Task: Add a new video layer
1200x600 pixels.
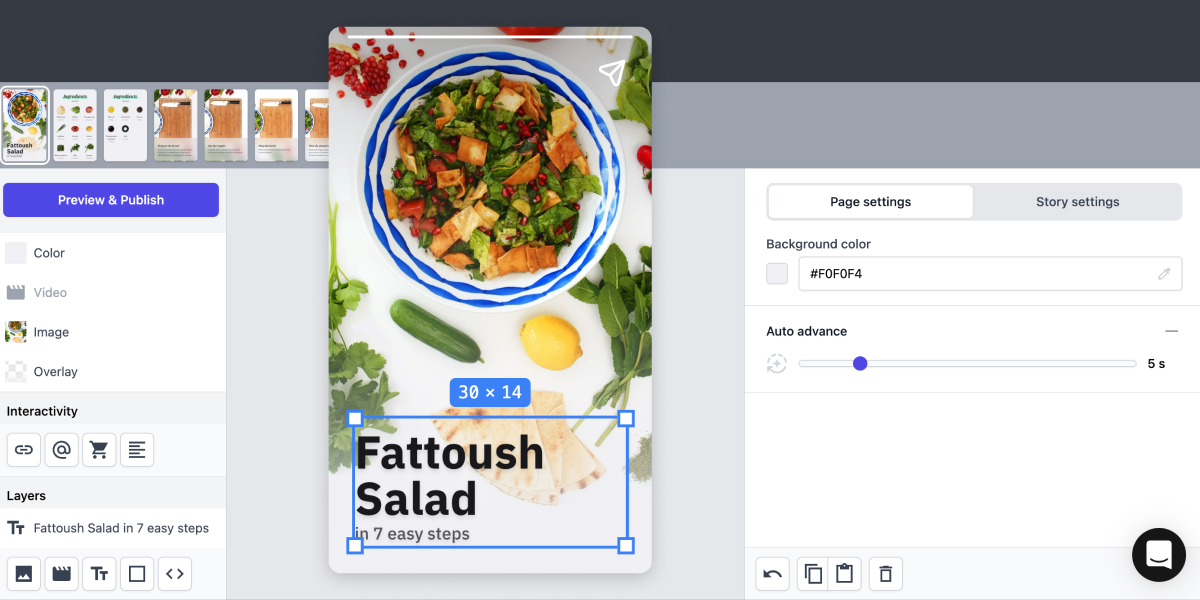Action: (61, 573)
